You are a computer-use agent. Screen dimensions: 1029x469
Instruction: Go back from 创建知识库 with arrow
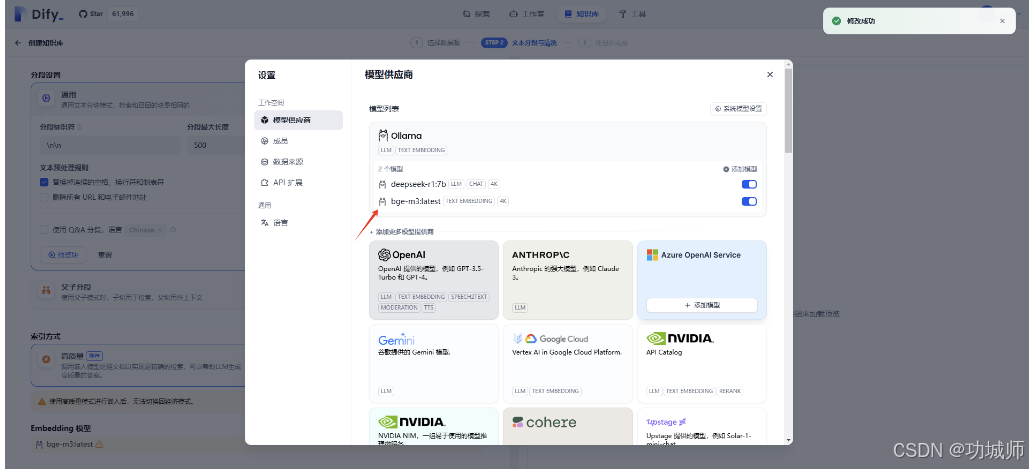[x=18, y=43]
